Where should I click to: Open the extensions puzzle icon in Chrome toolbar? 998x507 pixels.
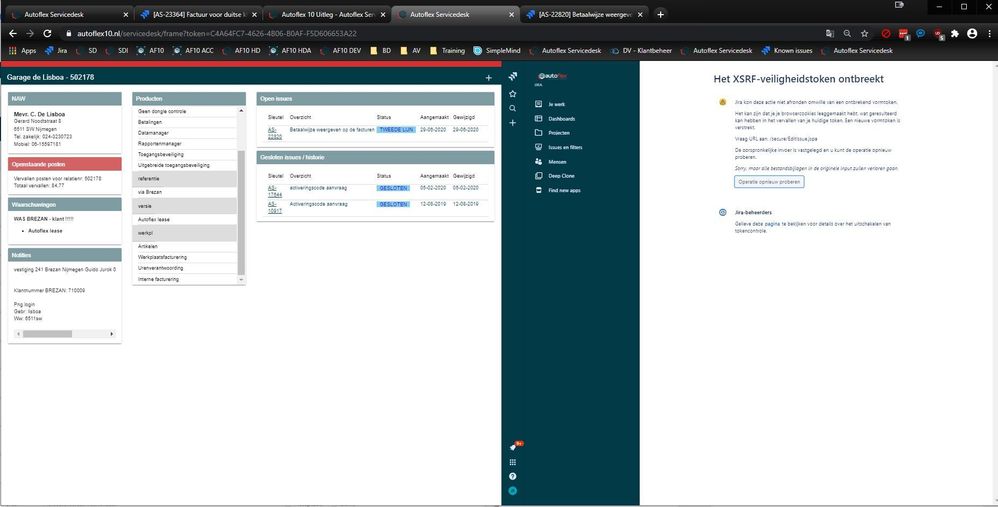pyautogui.click(x=955, y=34)
